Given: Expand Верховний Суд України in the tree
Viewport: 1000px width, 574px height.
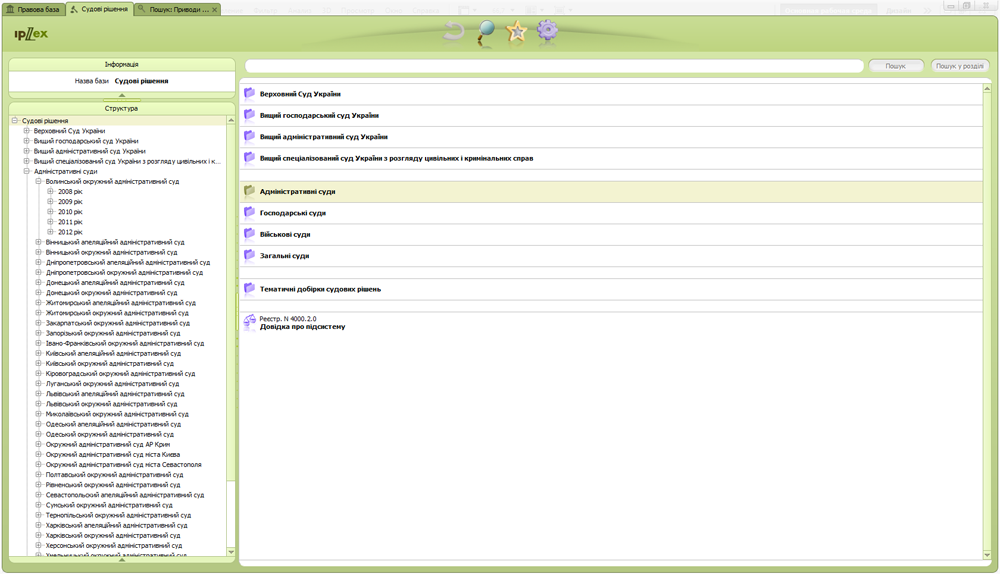Looking at the screenshot, I should [27, 130].
